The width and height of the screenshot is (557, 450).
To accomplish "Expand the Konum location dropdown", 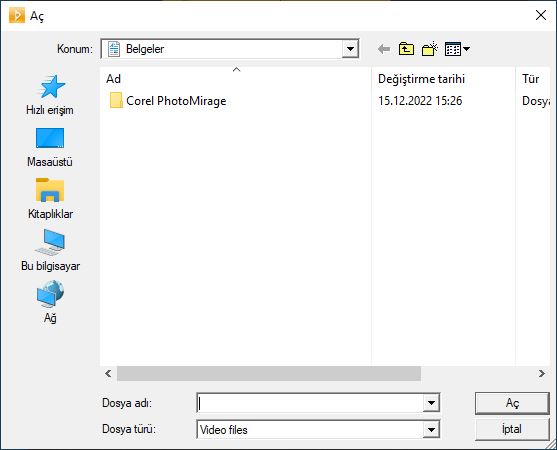I will (350, 49).
